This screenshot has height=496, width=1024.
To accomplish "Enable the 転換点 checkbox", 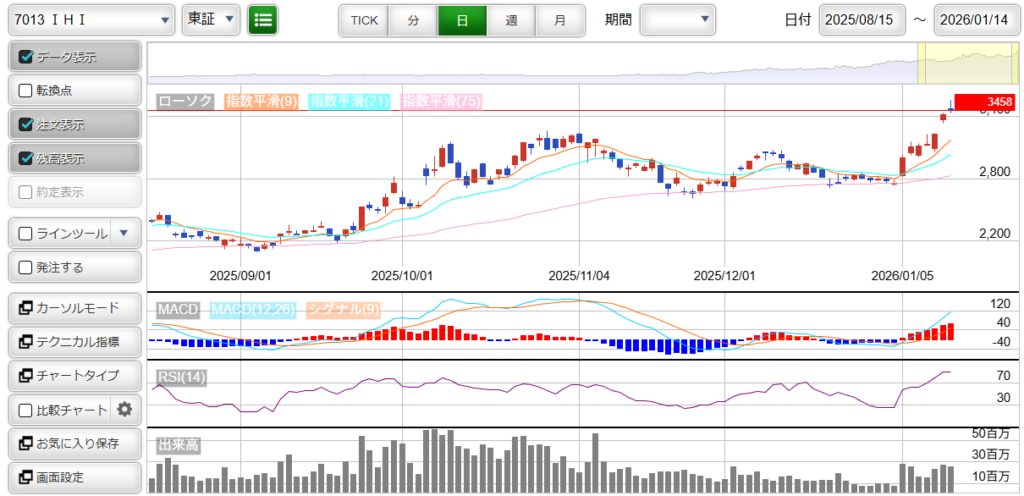I will (x=26, y=90).
